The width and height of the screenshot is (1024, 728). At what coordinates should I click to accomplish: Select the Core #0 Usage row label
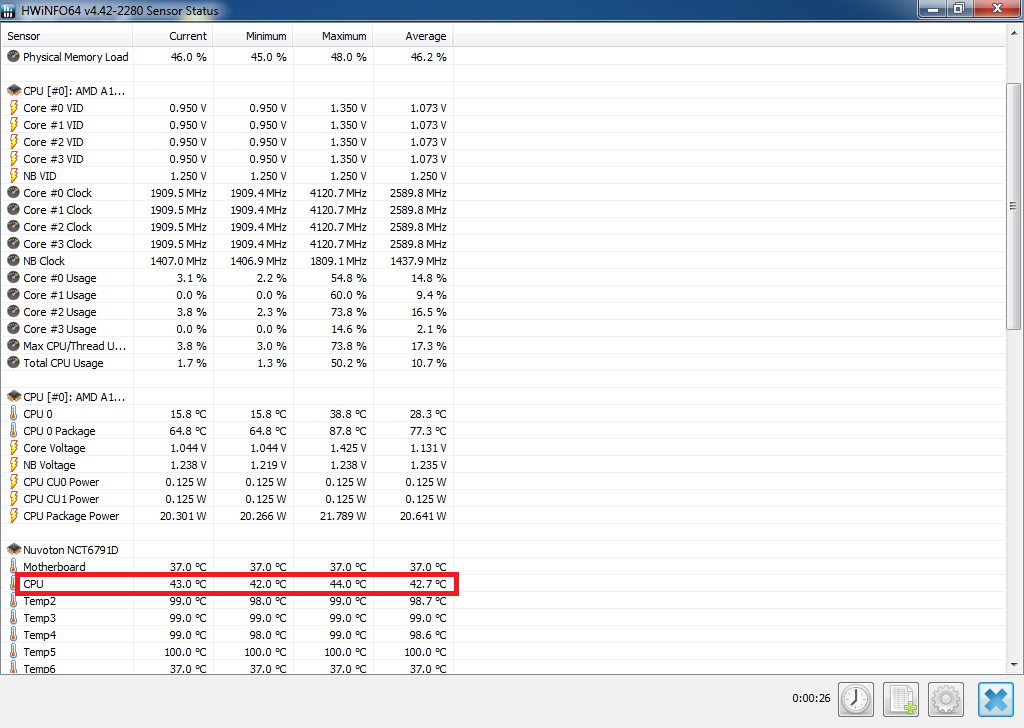tap(60, 277)
